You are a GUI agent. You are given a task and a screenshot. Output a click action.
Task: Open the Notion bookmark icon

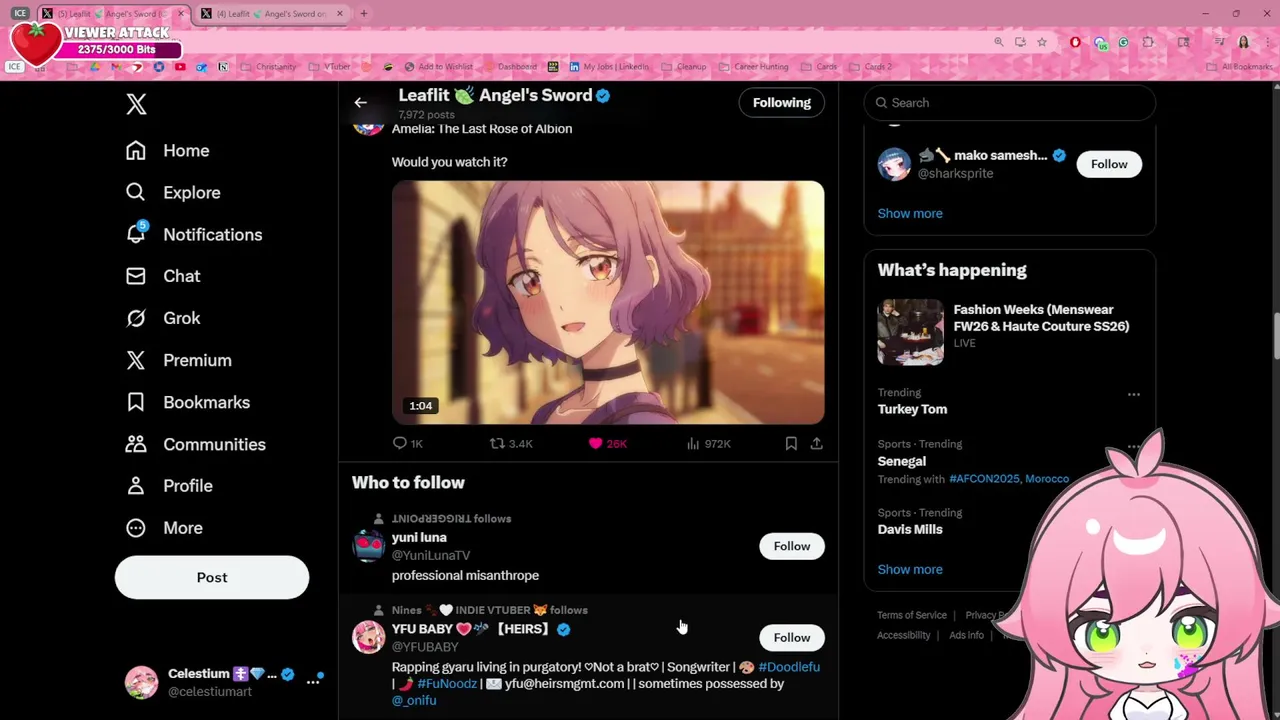[x=223, y=67]
